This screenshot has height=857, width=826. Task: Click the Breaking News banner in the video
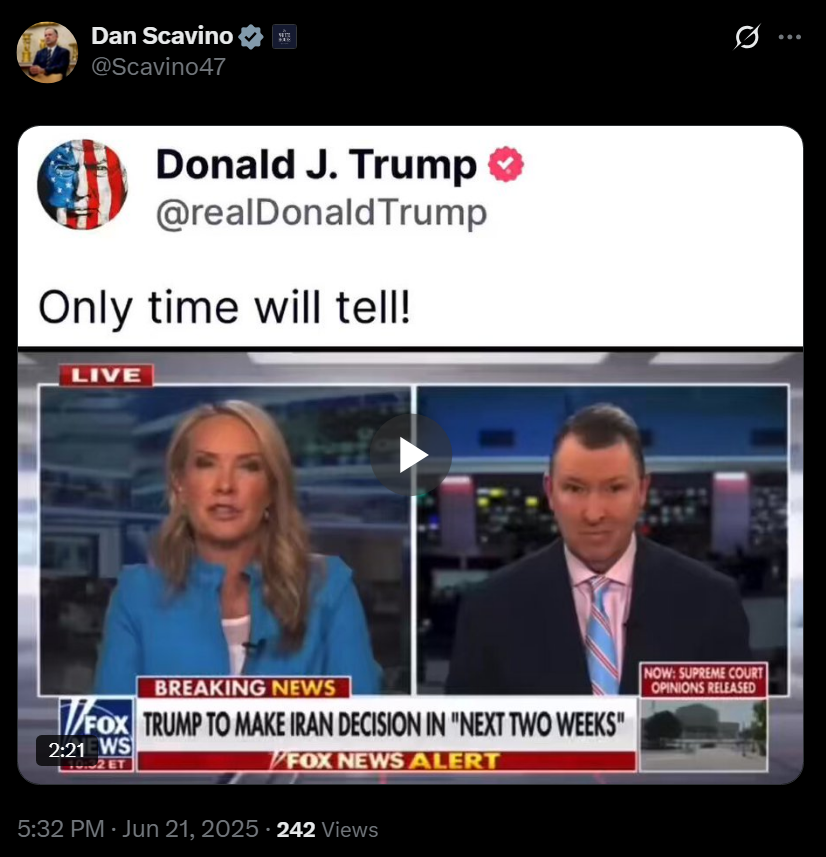[244, 688]
